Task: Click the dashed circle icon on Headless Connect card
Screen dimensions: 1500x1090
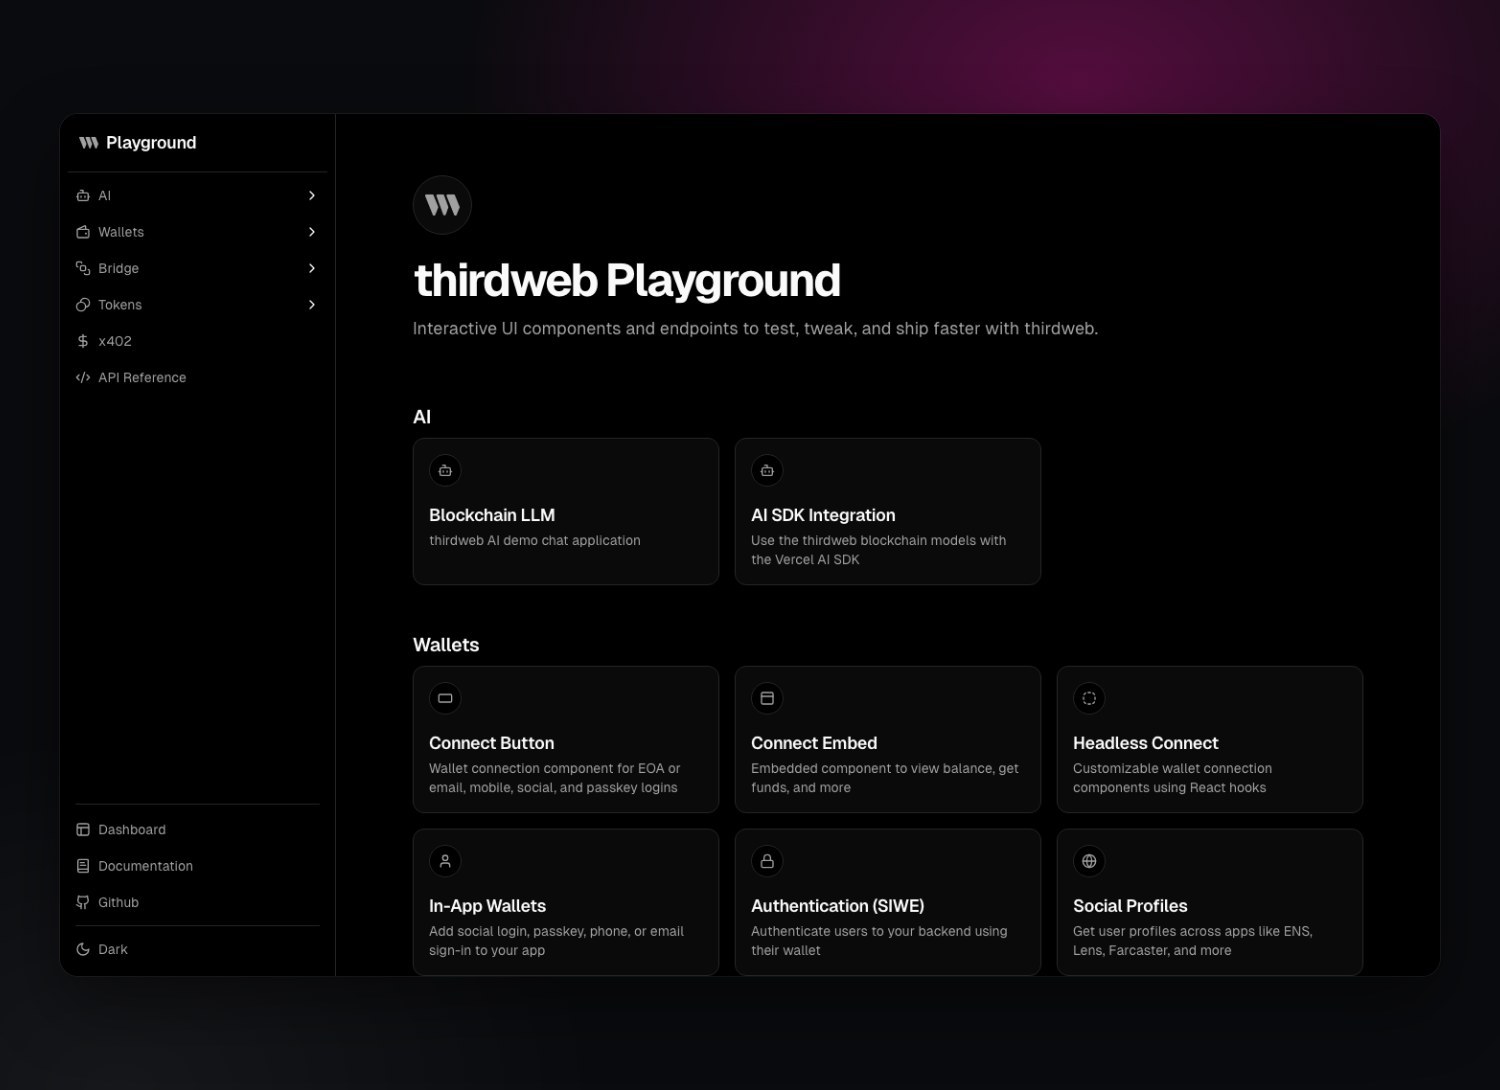Action: click(1089, 698)
